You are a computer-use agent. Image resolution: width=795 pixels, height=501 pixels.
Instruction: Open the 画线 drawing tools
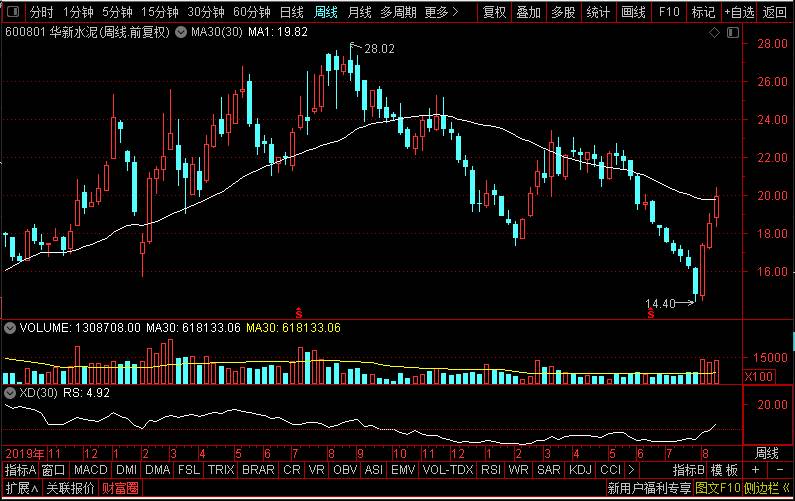(633, 12)
